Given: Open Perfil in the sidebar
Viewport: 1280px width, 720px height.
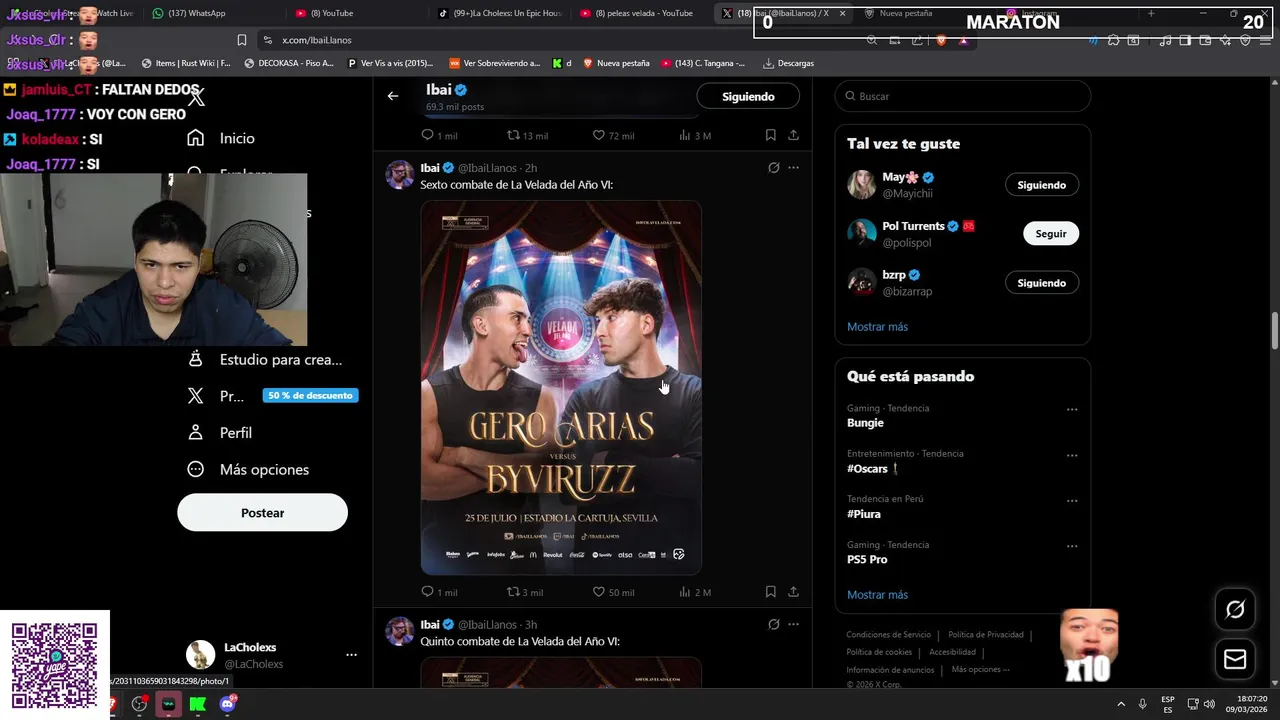Looking at the screenshot, I should coord(221,432).
